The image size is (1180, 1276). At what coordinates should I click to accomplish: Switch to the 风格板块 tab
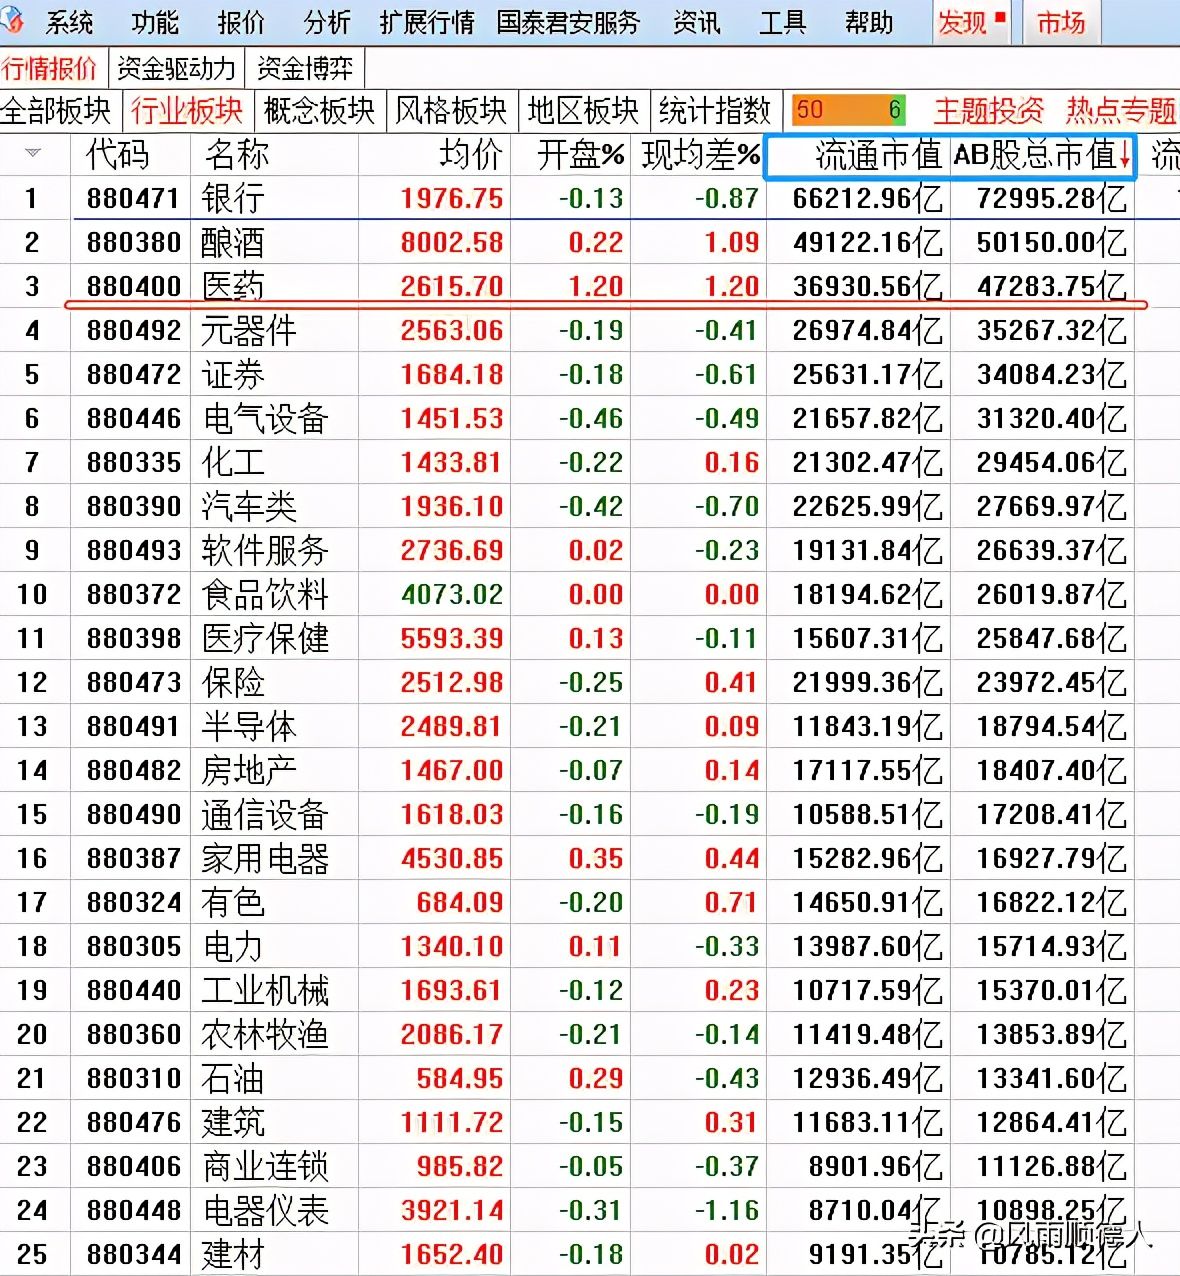(x=450, y=111)
